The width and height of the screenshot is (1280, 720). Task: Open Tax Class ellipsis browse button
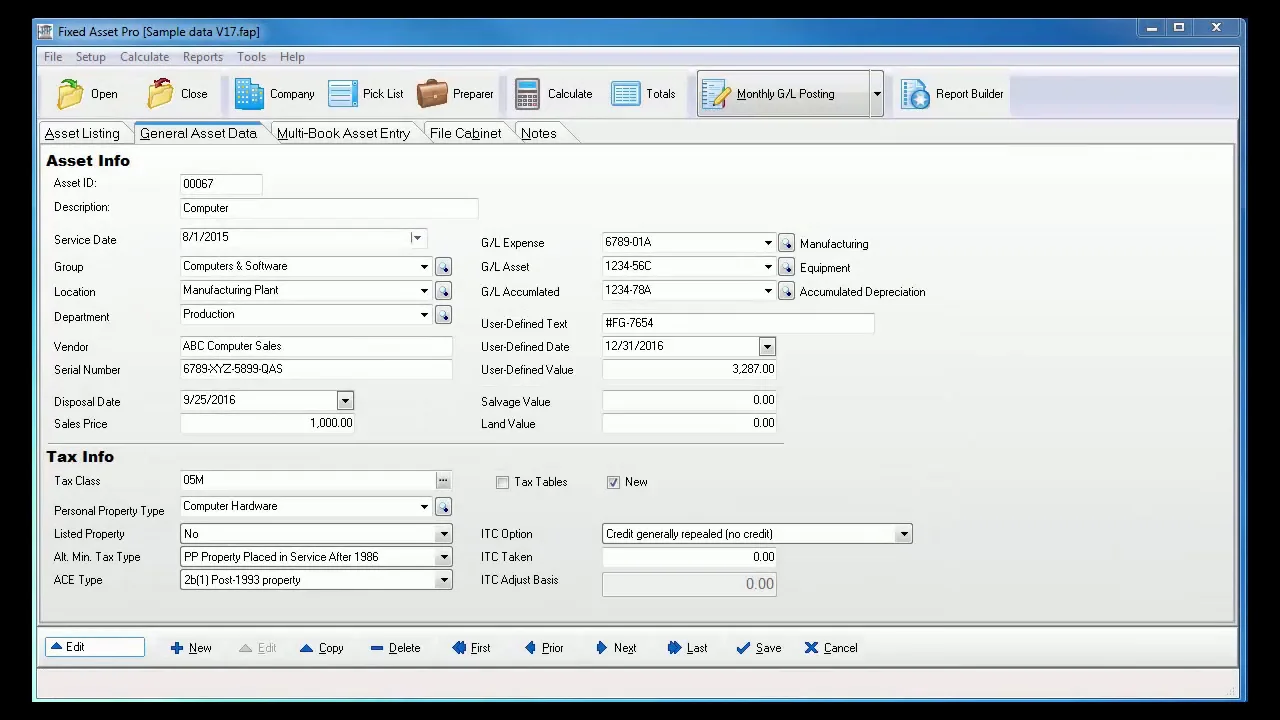pyautogui.click(x=443, y=481)
